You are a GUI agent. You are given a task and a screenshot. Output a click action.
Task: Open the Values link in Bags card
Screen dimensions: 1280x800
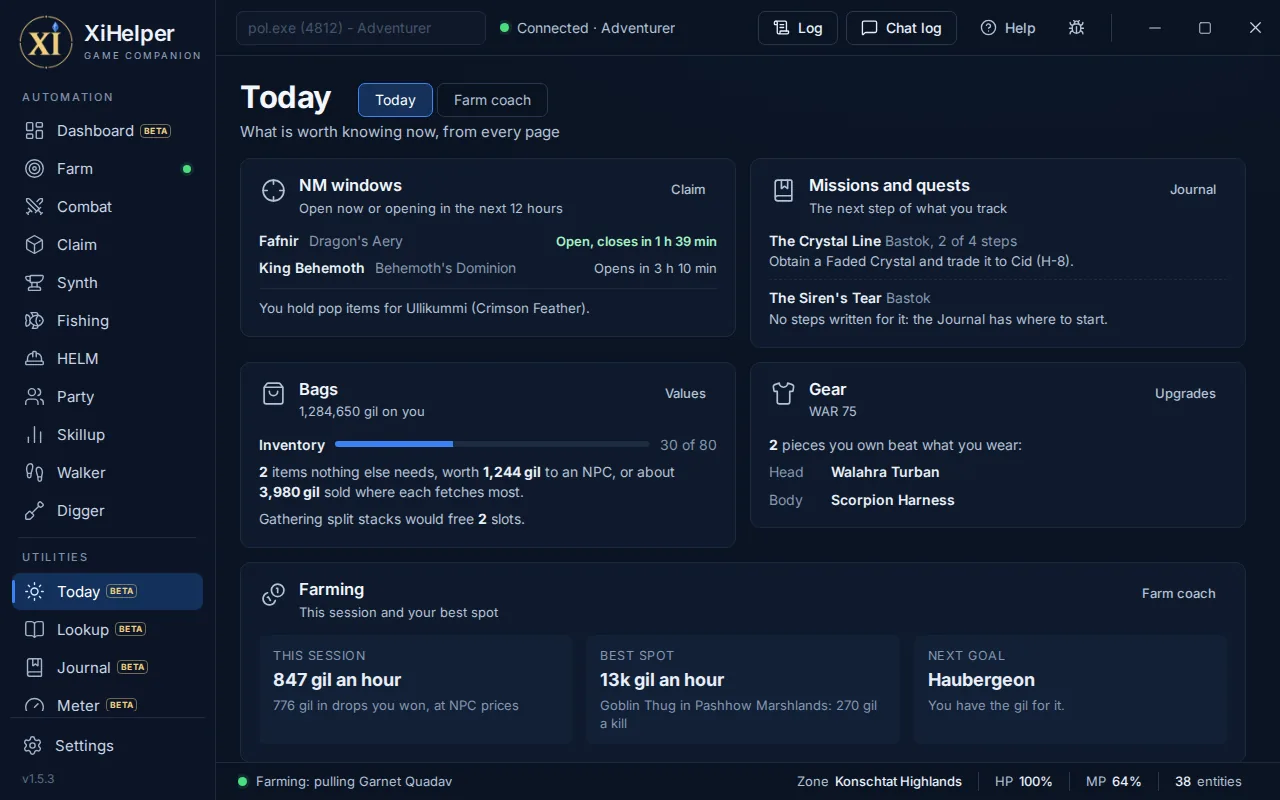pos(685,393)
